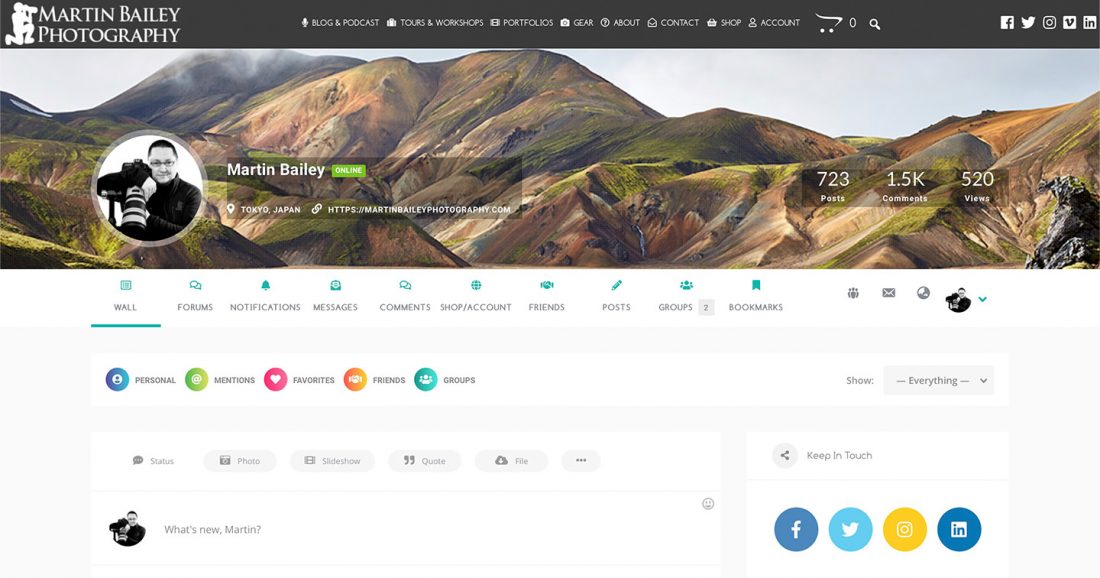The image size is (1100, 578).
Task: Open the Show Everything dropdown
Action: [938, 380]
